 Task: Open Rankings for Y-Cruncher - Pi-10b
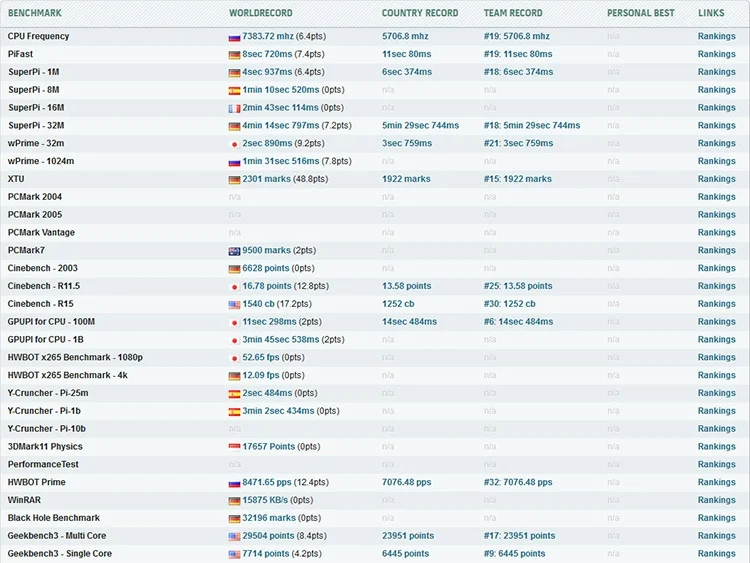717,429
